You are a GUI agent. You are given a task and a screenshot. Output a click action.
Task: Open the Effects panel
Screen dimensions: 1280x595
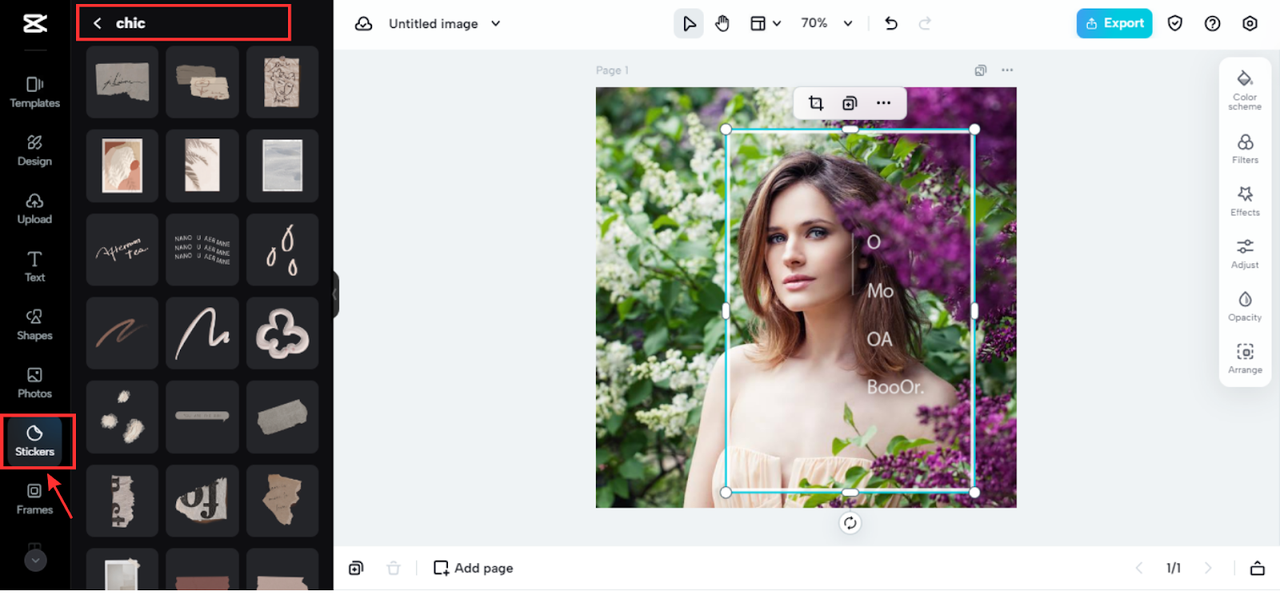click(x=1245, y=200)
